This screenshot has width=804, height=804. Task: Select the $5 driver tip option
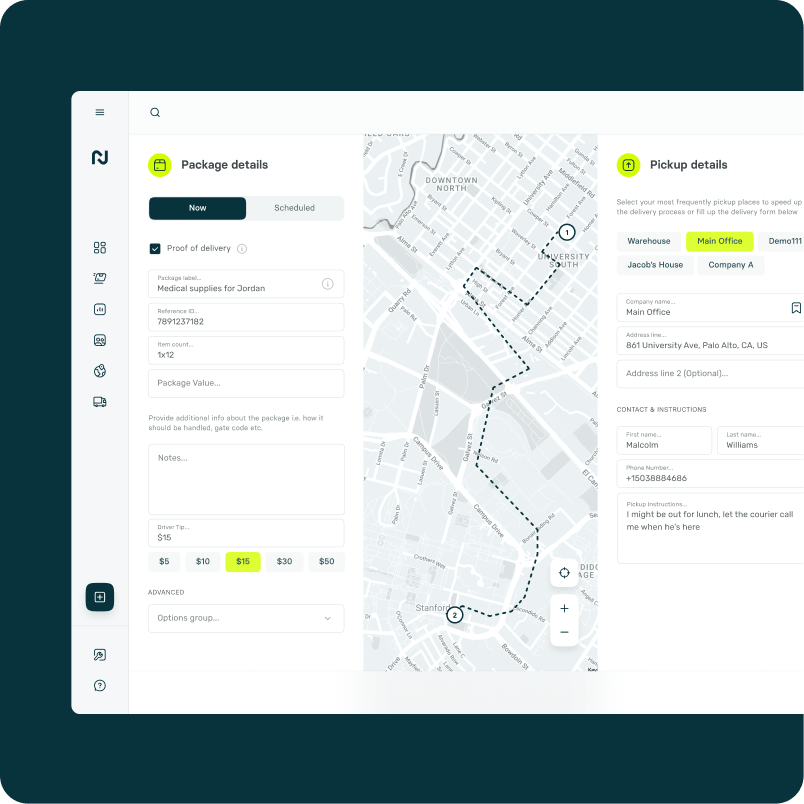164,561
